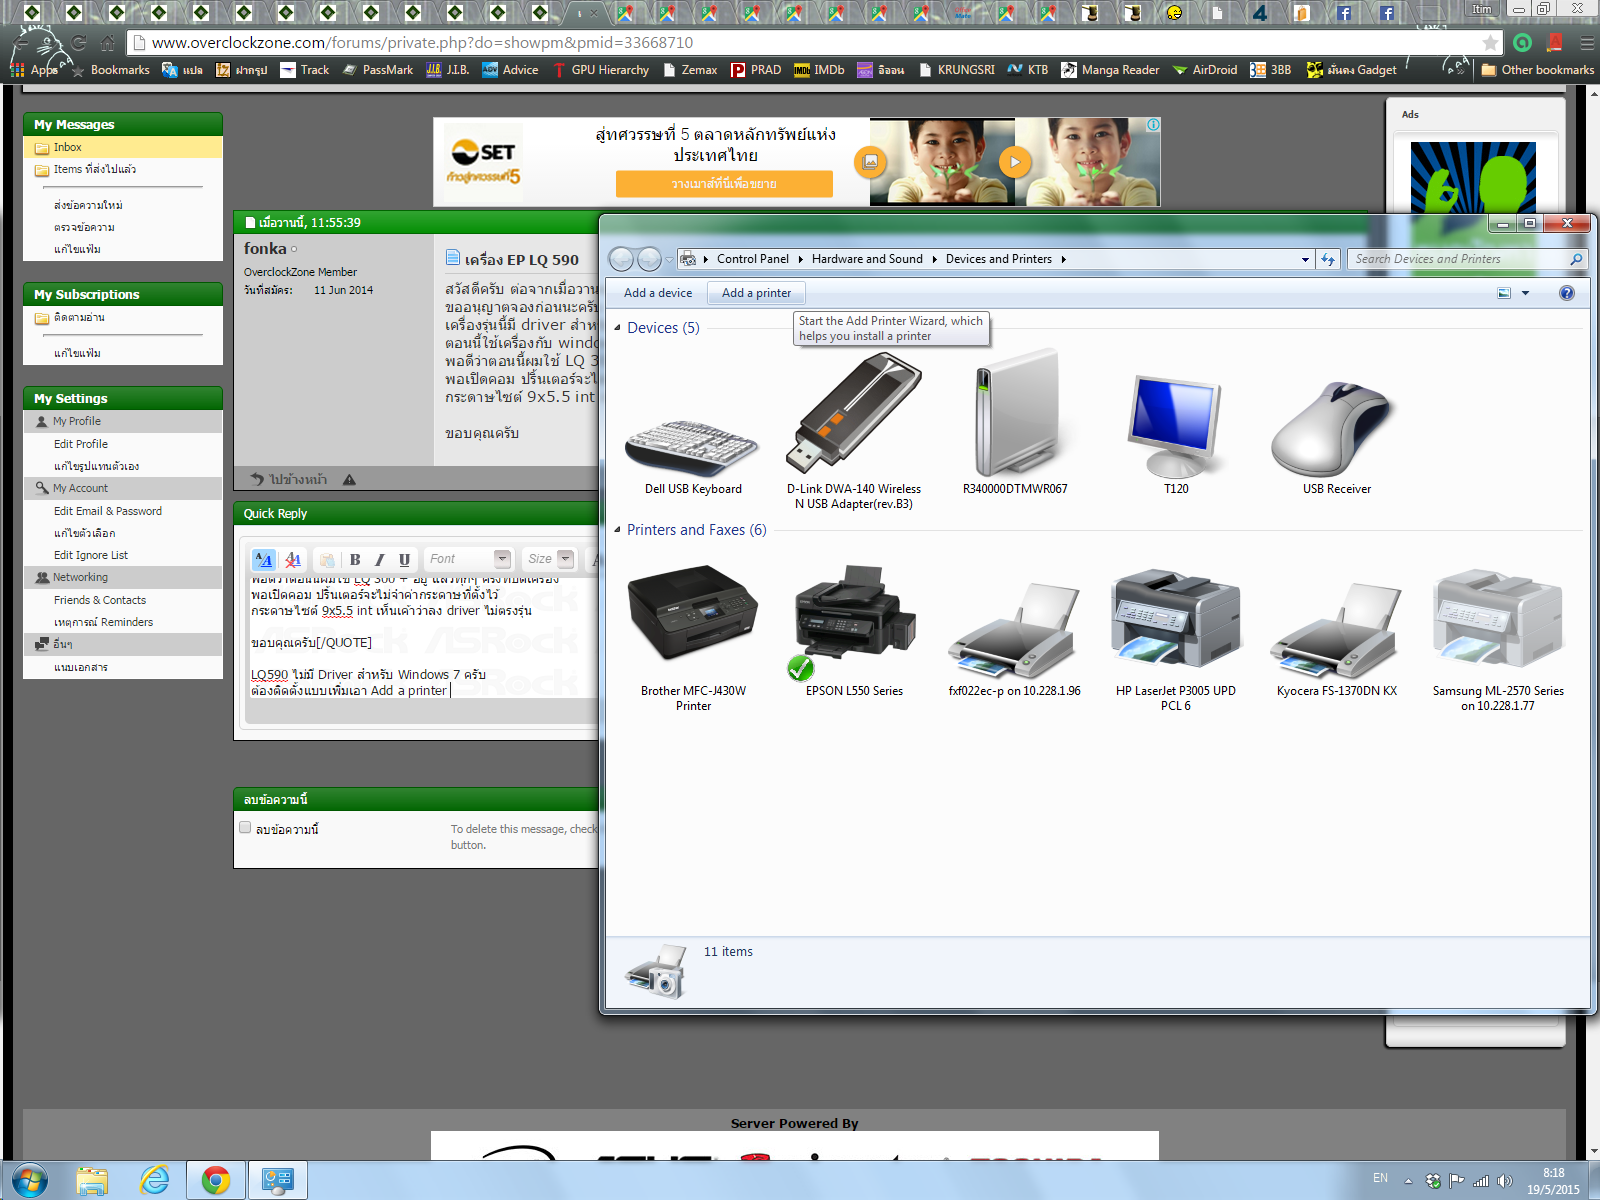Click the Devices and Printers breadcrumb

[x=999, y=259]
